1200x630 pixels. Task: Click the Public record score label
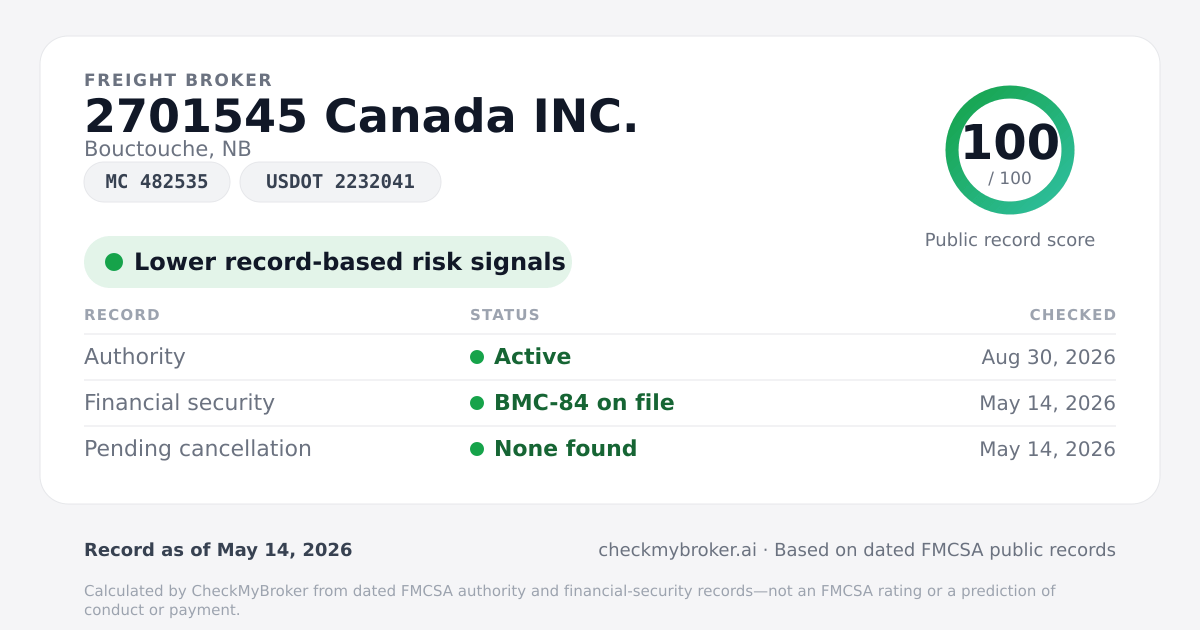[x=1010, y=240]
